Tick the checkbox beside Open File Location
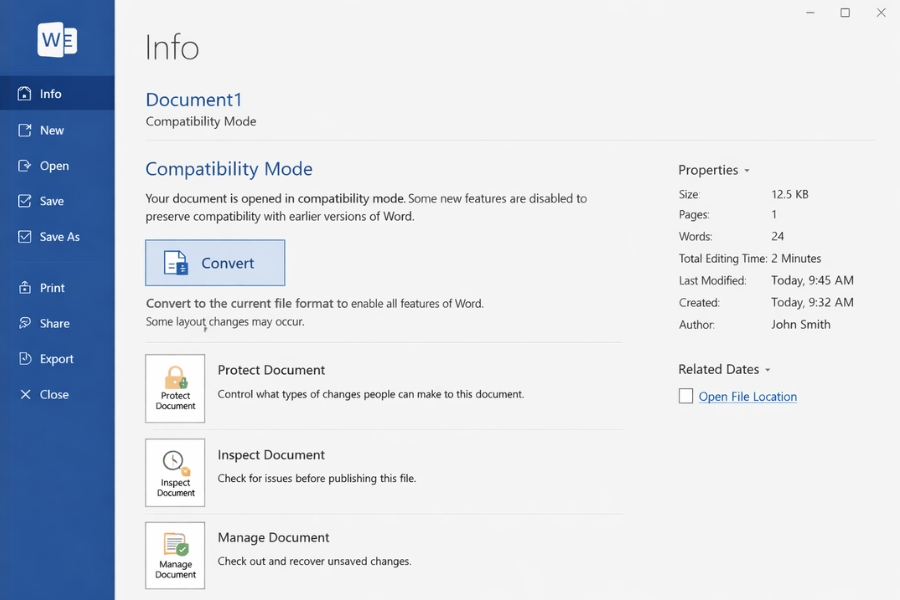900x600 pixels. [x=686, y=396]
